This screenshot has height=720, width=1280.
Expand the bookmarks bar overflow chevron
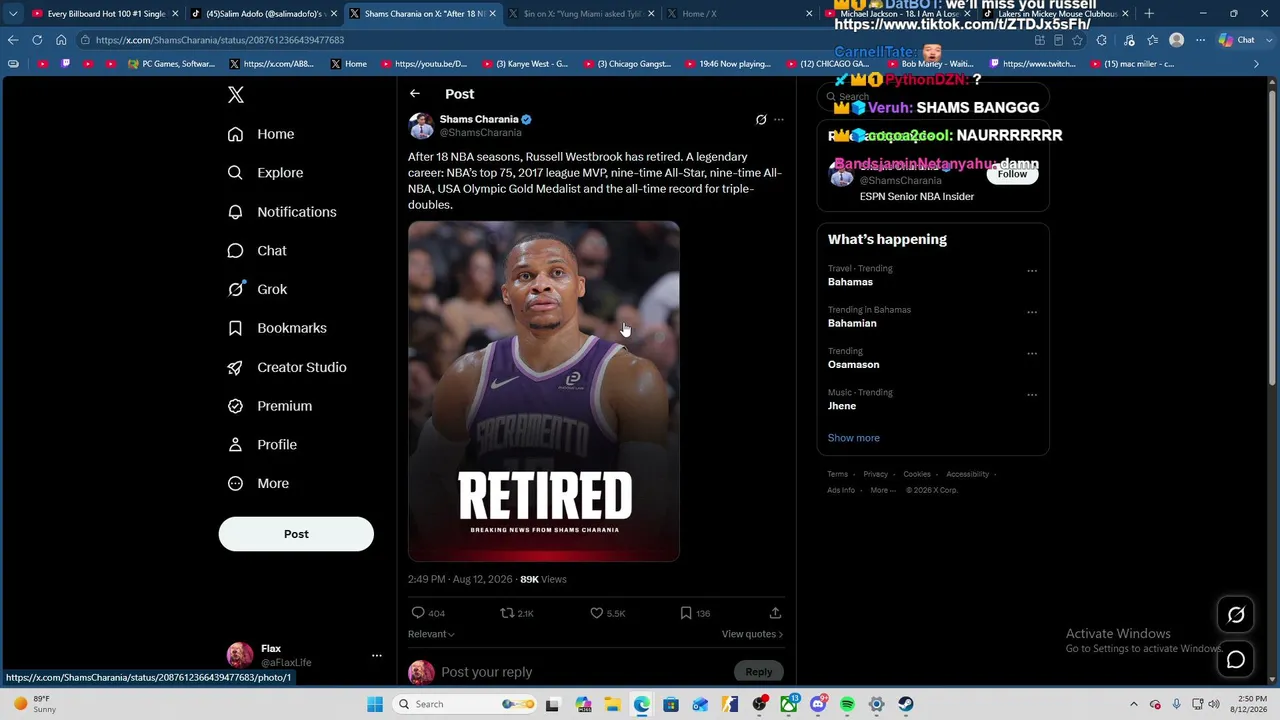(1256, 64)
